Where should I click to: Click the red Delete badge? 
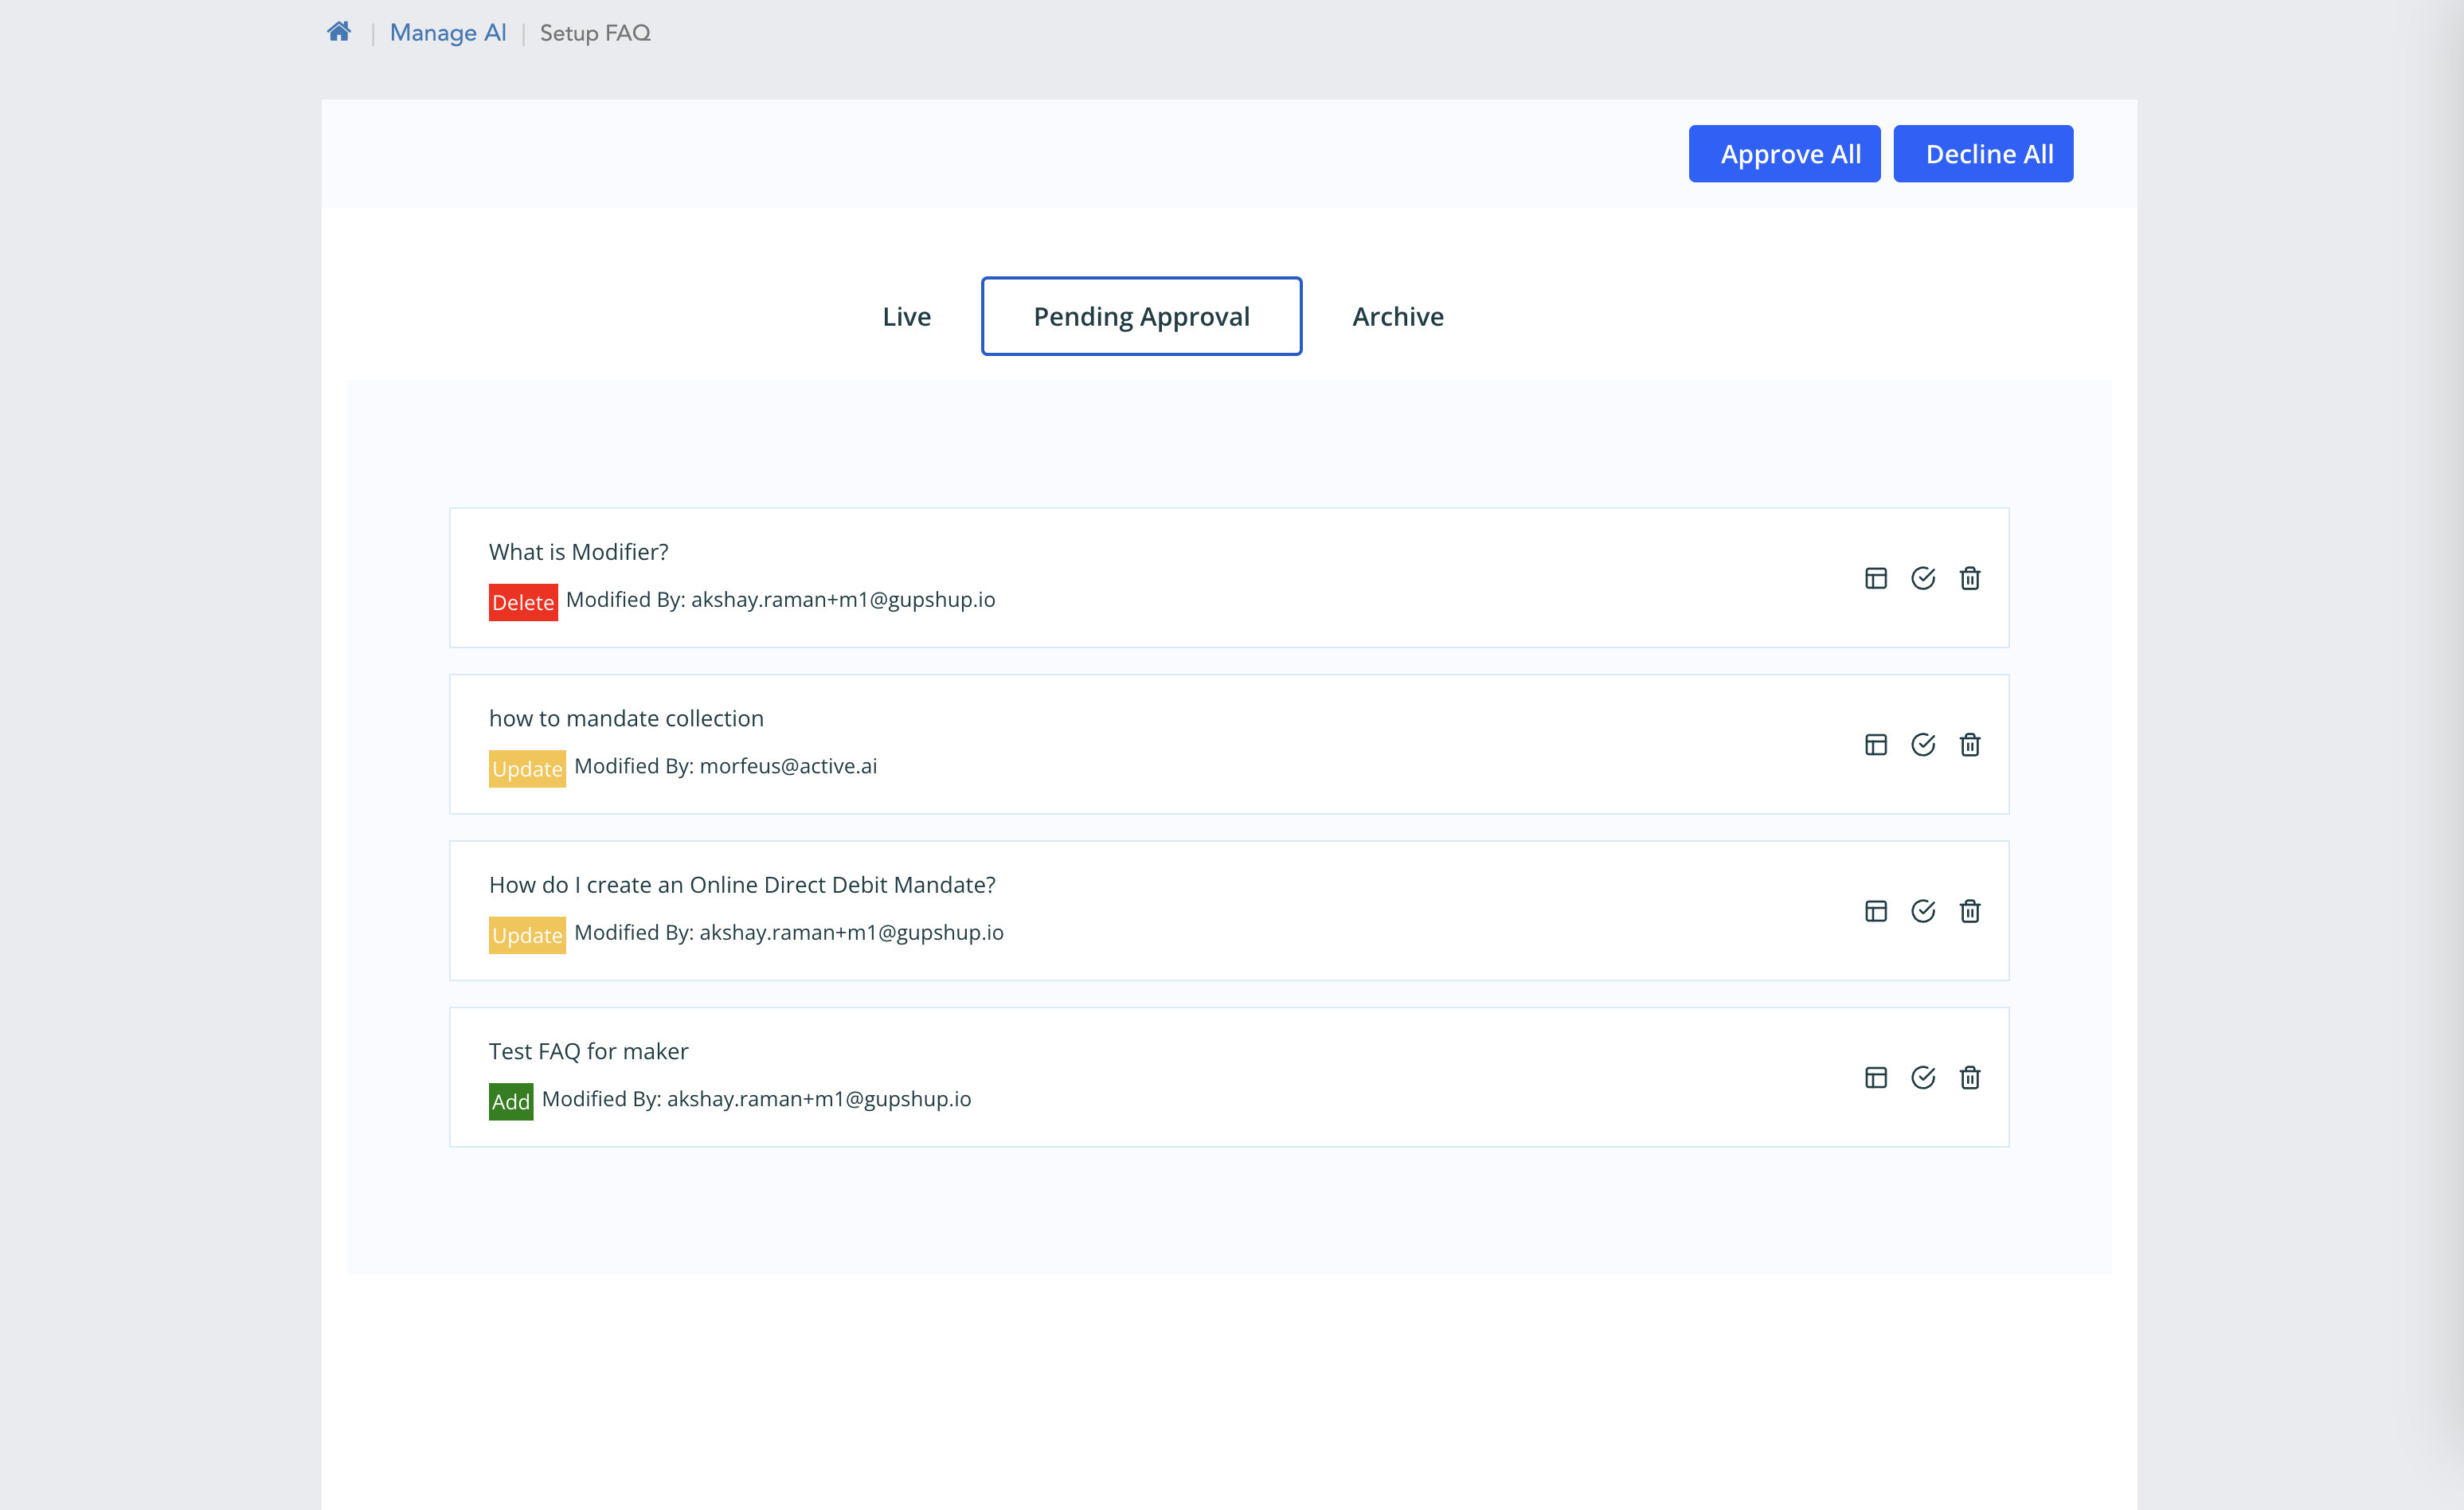[x=523, y=602]
